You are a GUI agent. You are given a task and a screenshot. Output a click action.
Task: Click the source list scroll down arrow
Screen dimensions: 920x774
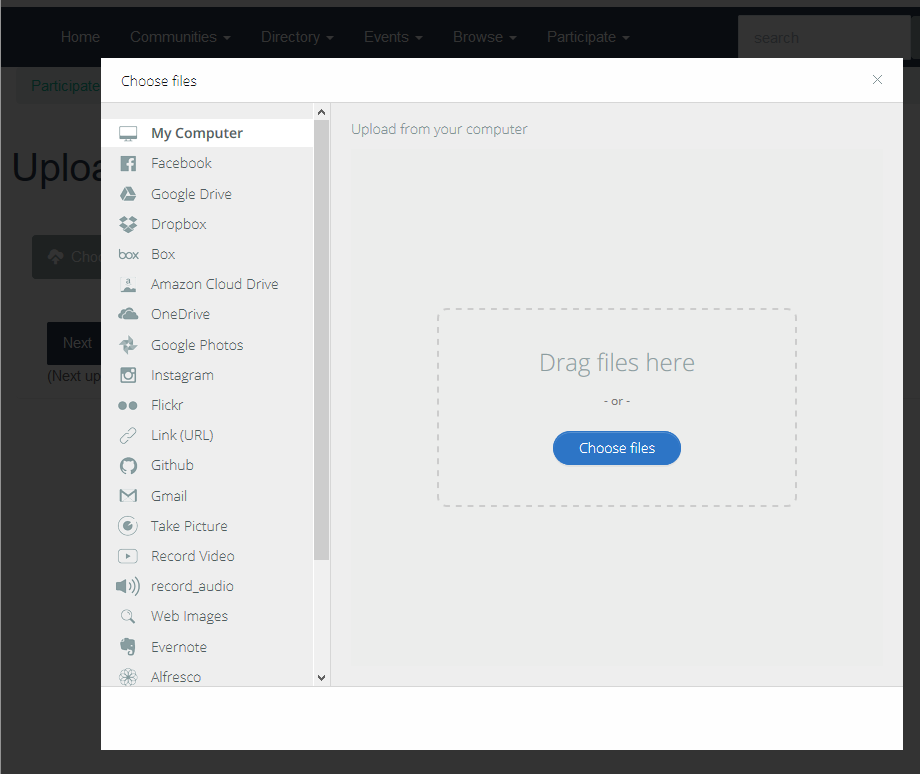321,678
